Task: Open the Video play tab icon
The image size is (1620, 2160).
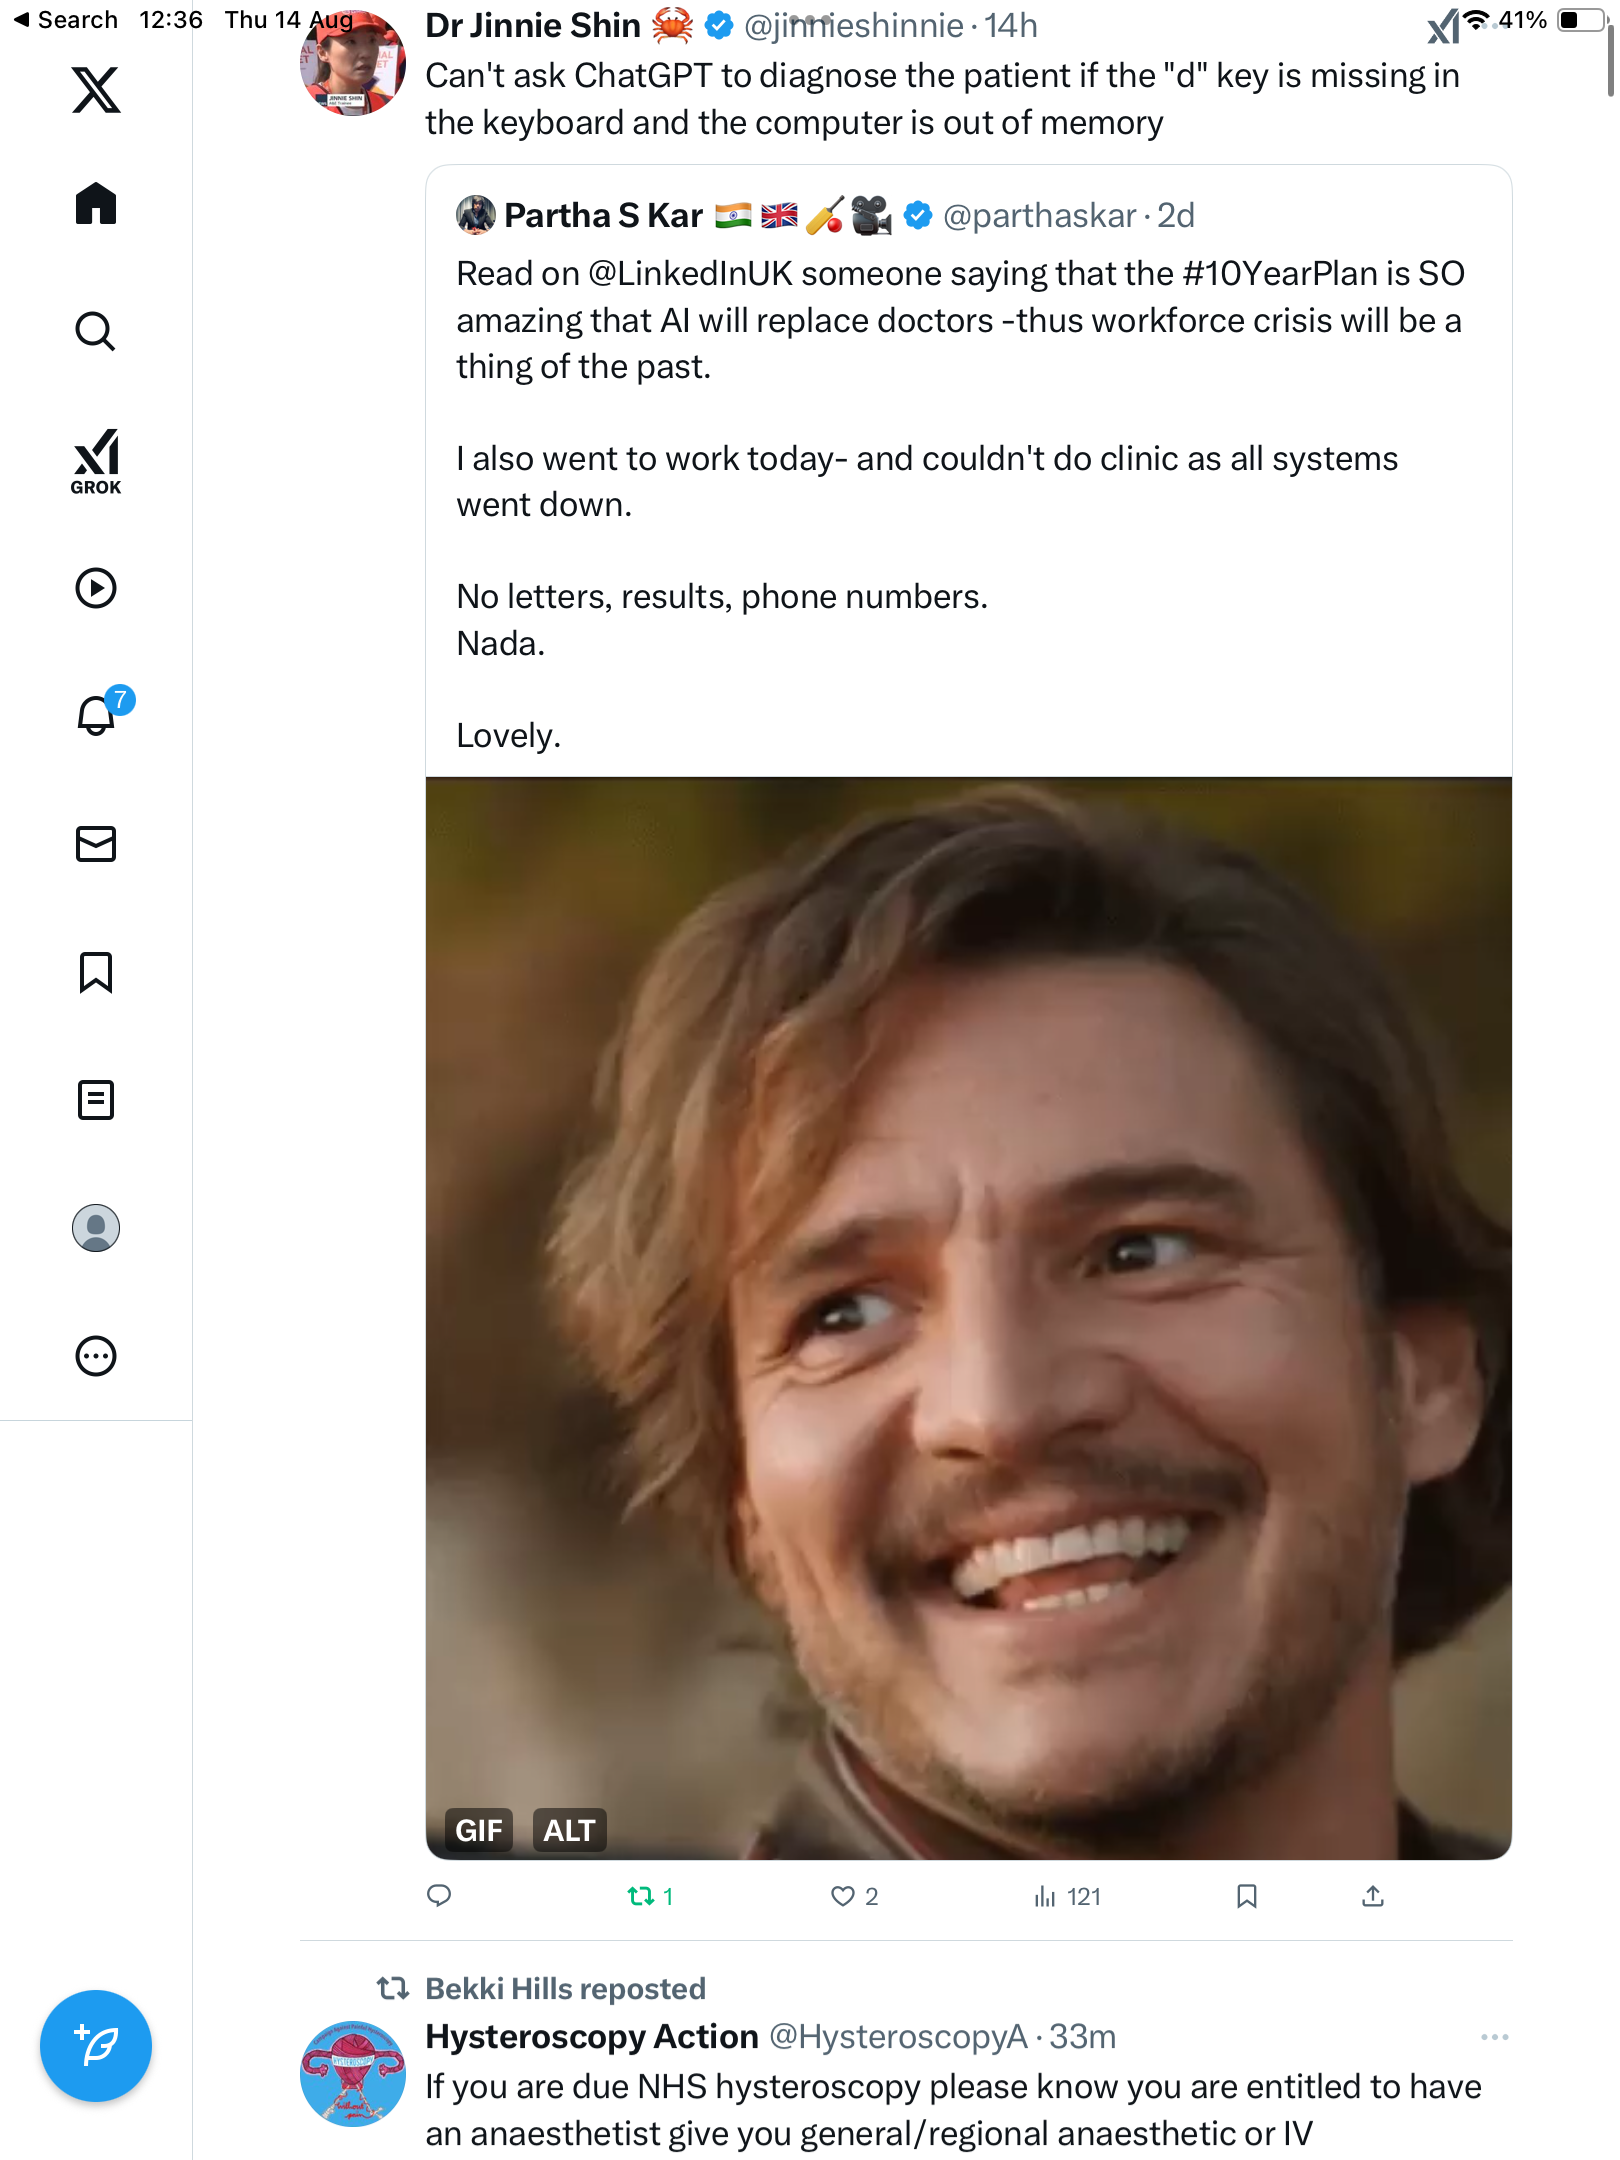Action: click(x=96, y=588)
